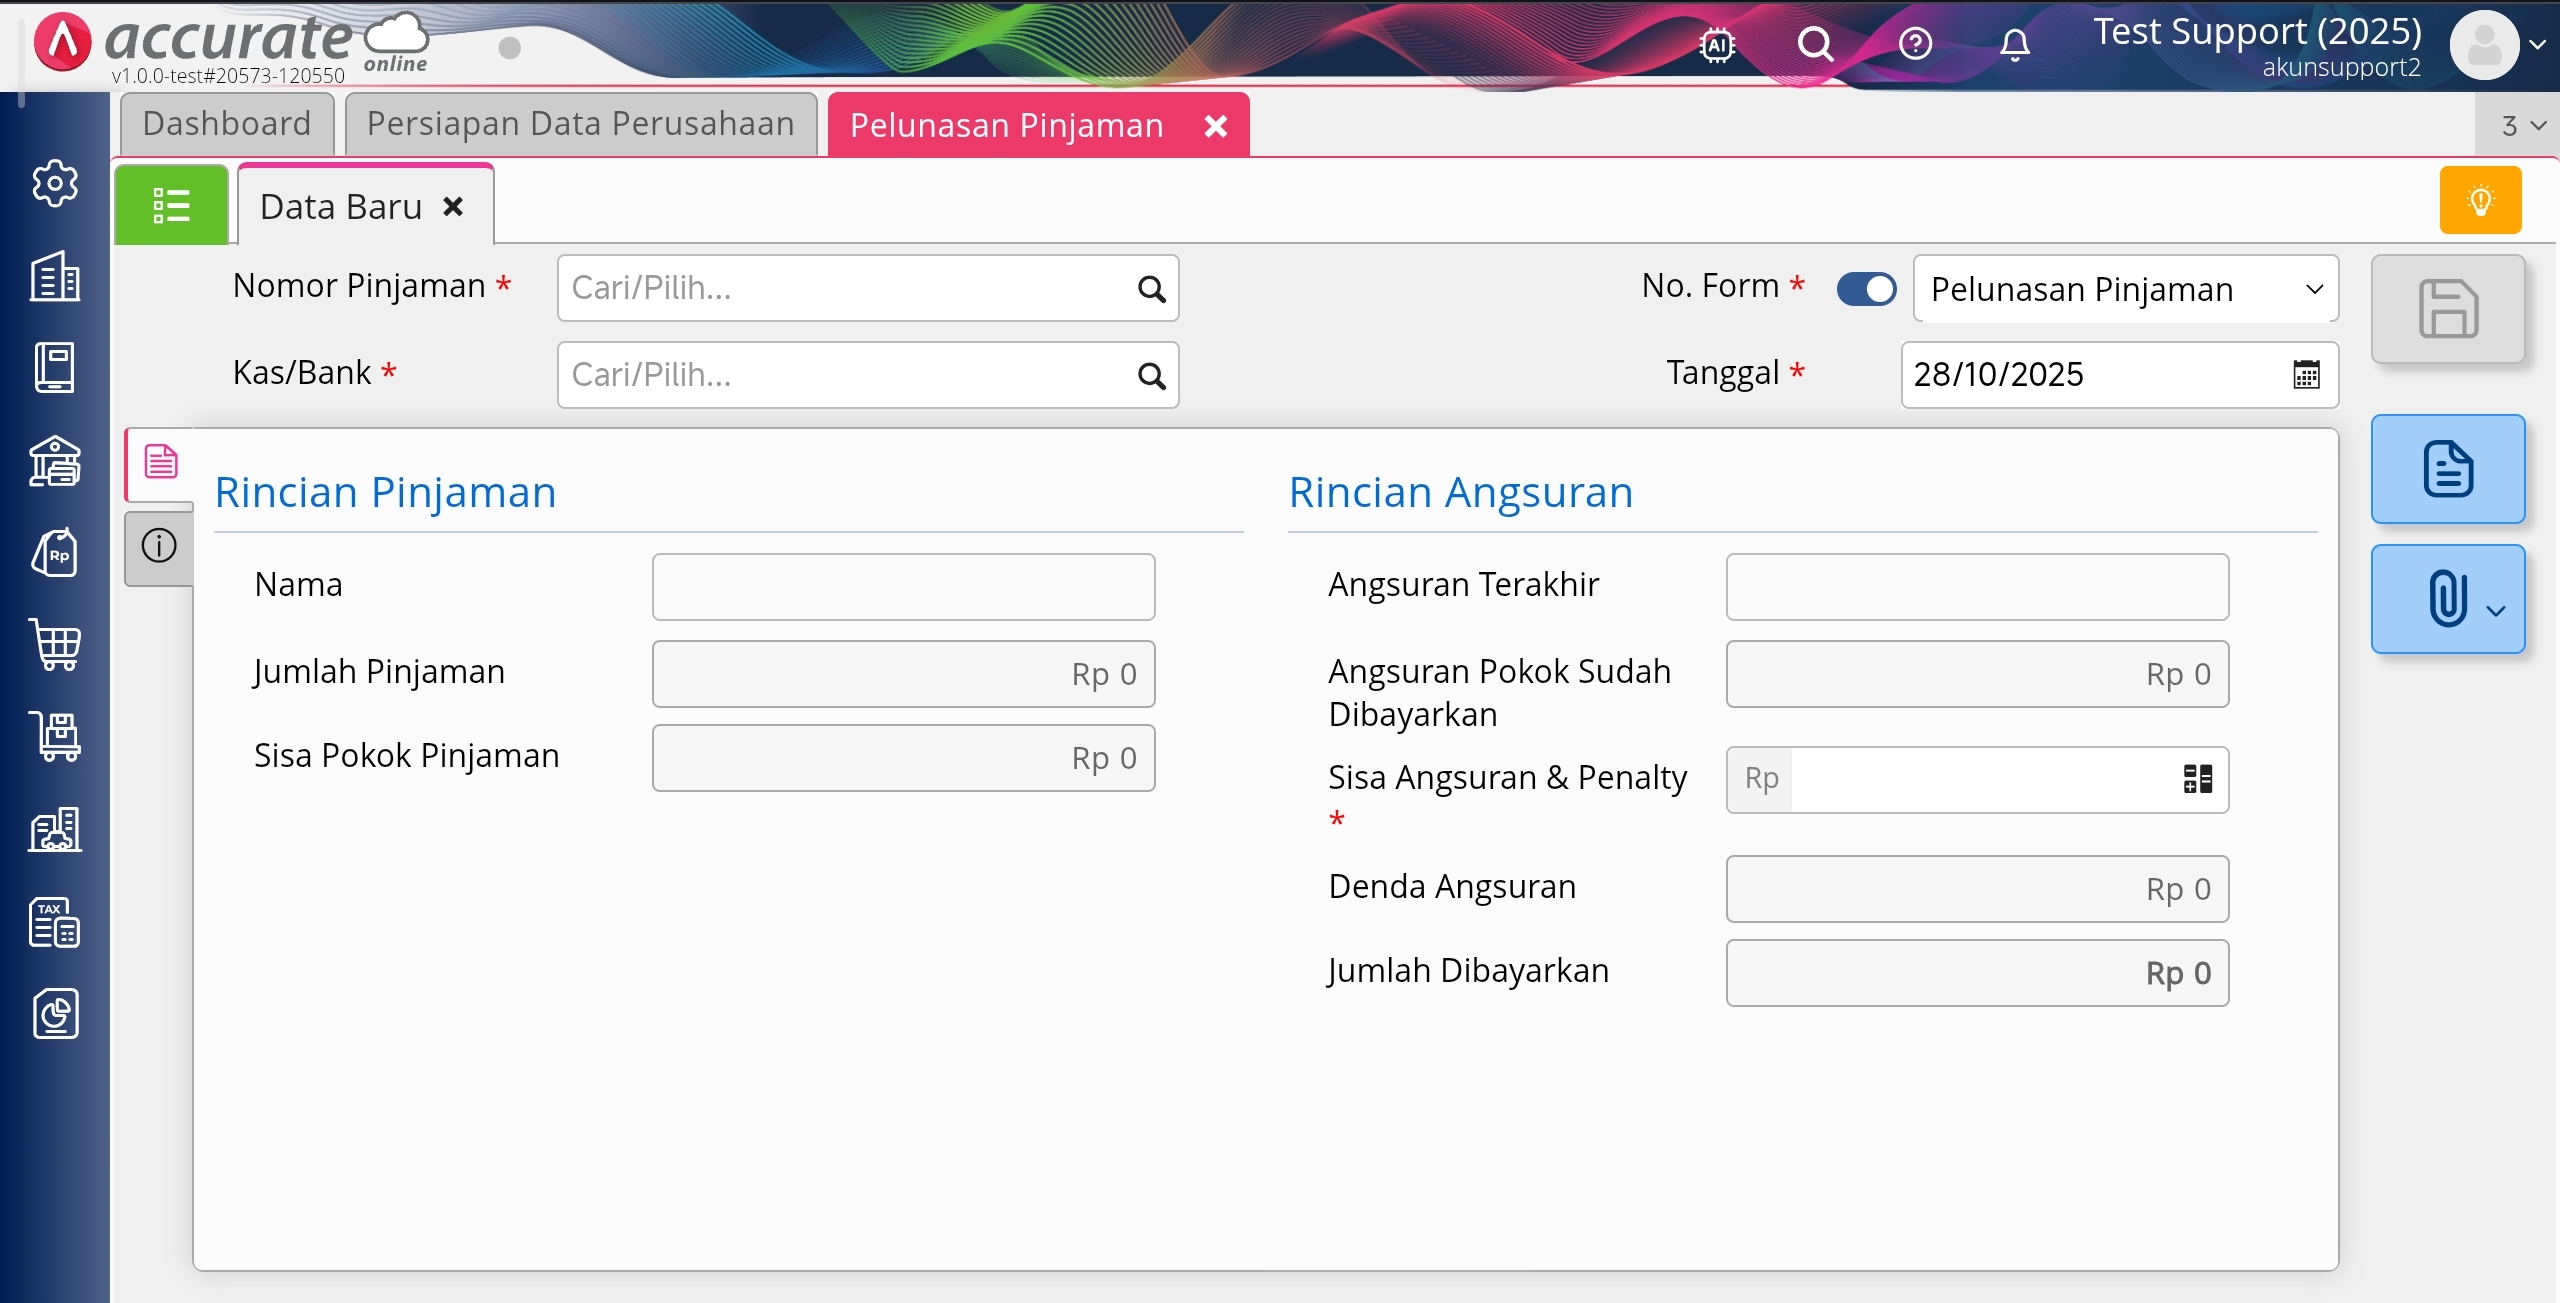Expand the open tabs count dropdown

coord(2523,126)
